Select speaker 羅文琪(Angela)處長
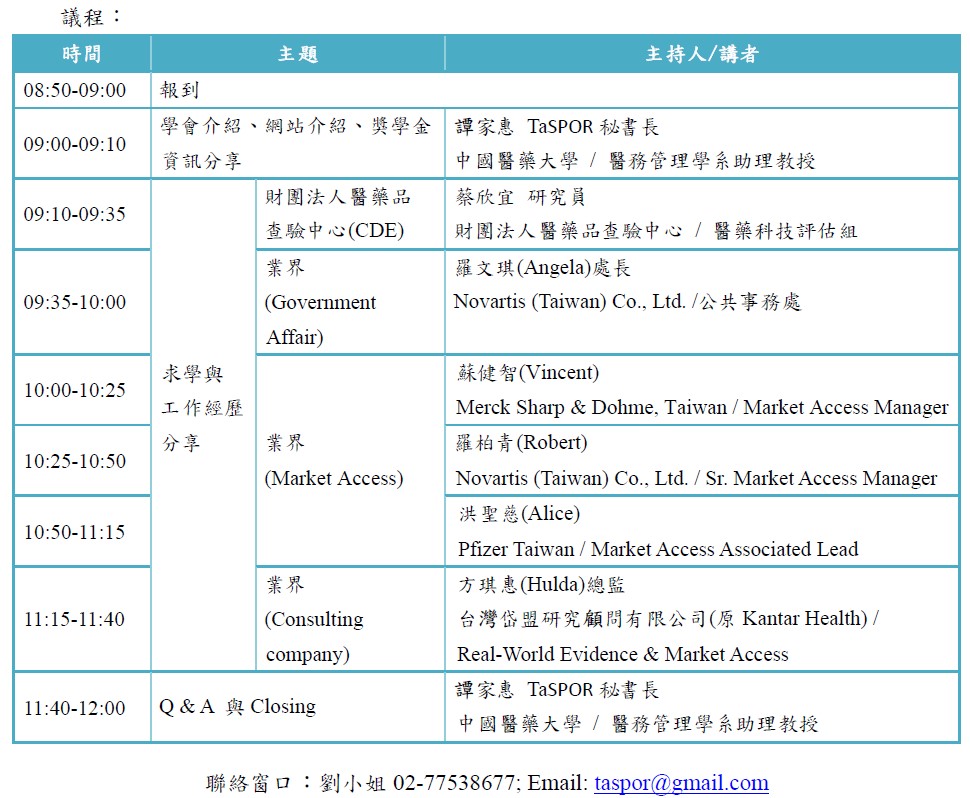970x798 pixels. [543, 267]
